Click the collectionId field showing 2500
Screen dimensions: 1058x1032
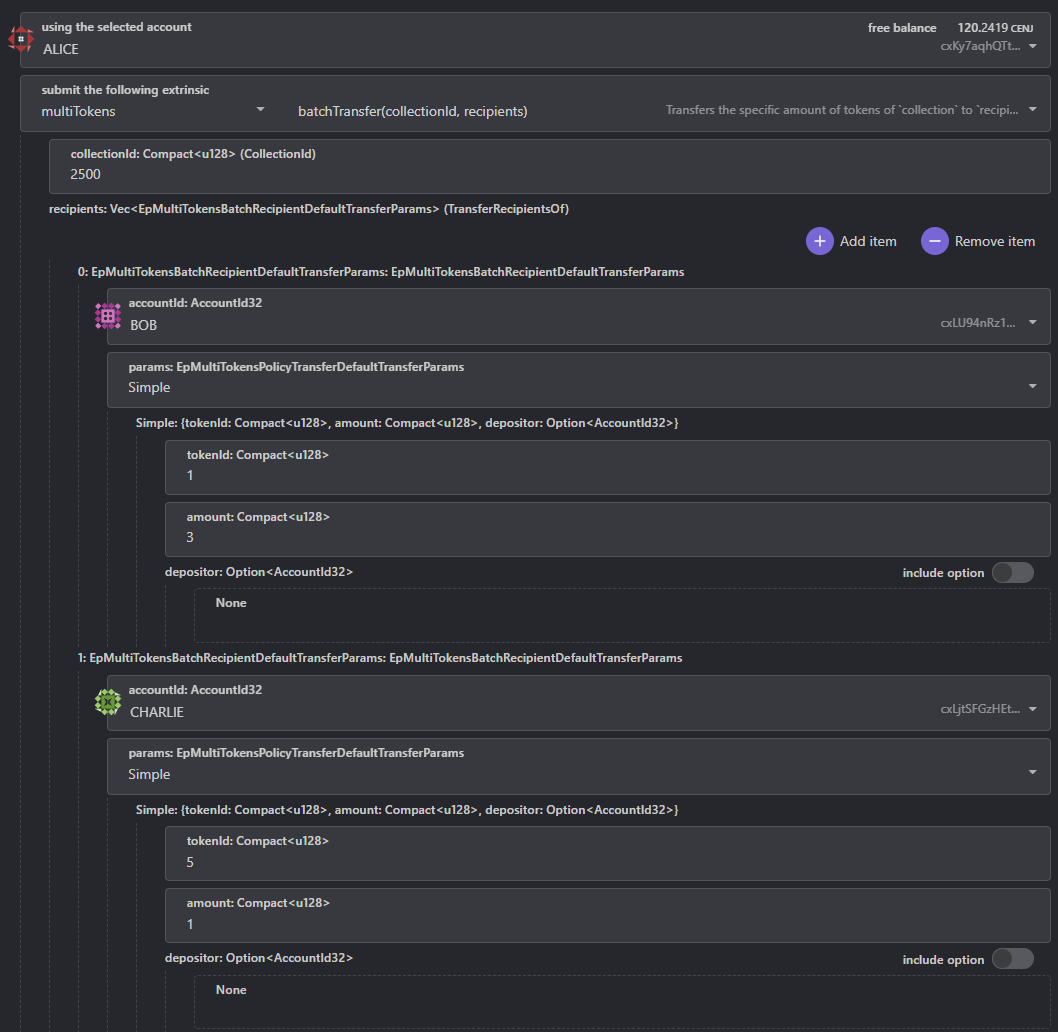point(549,166)
